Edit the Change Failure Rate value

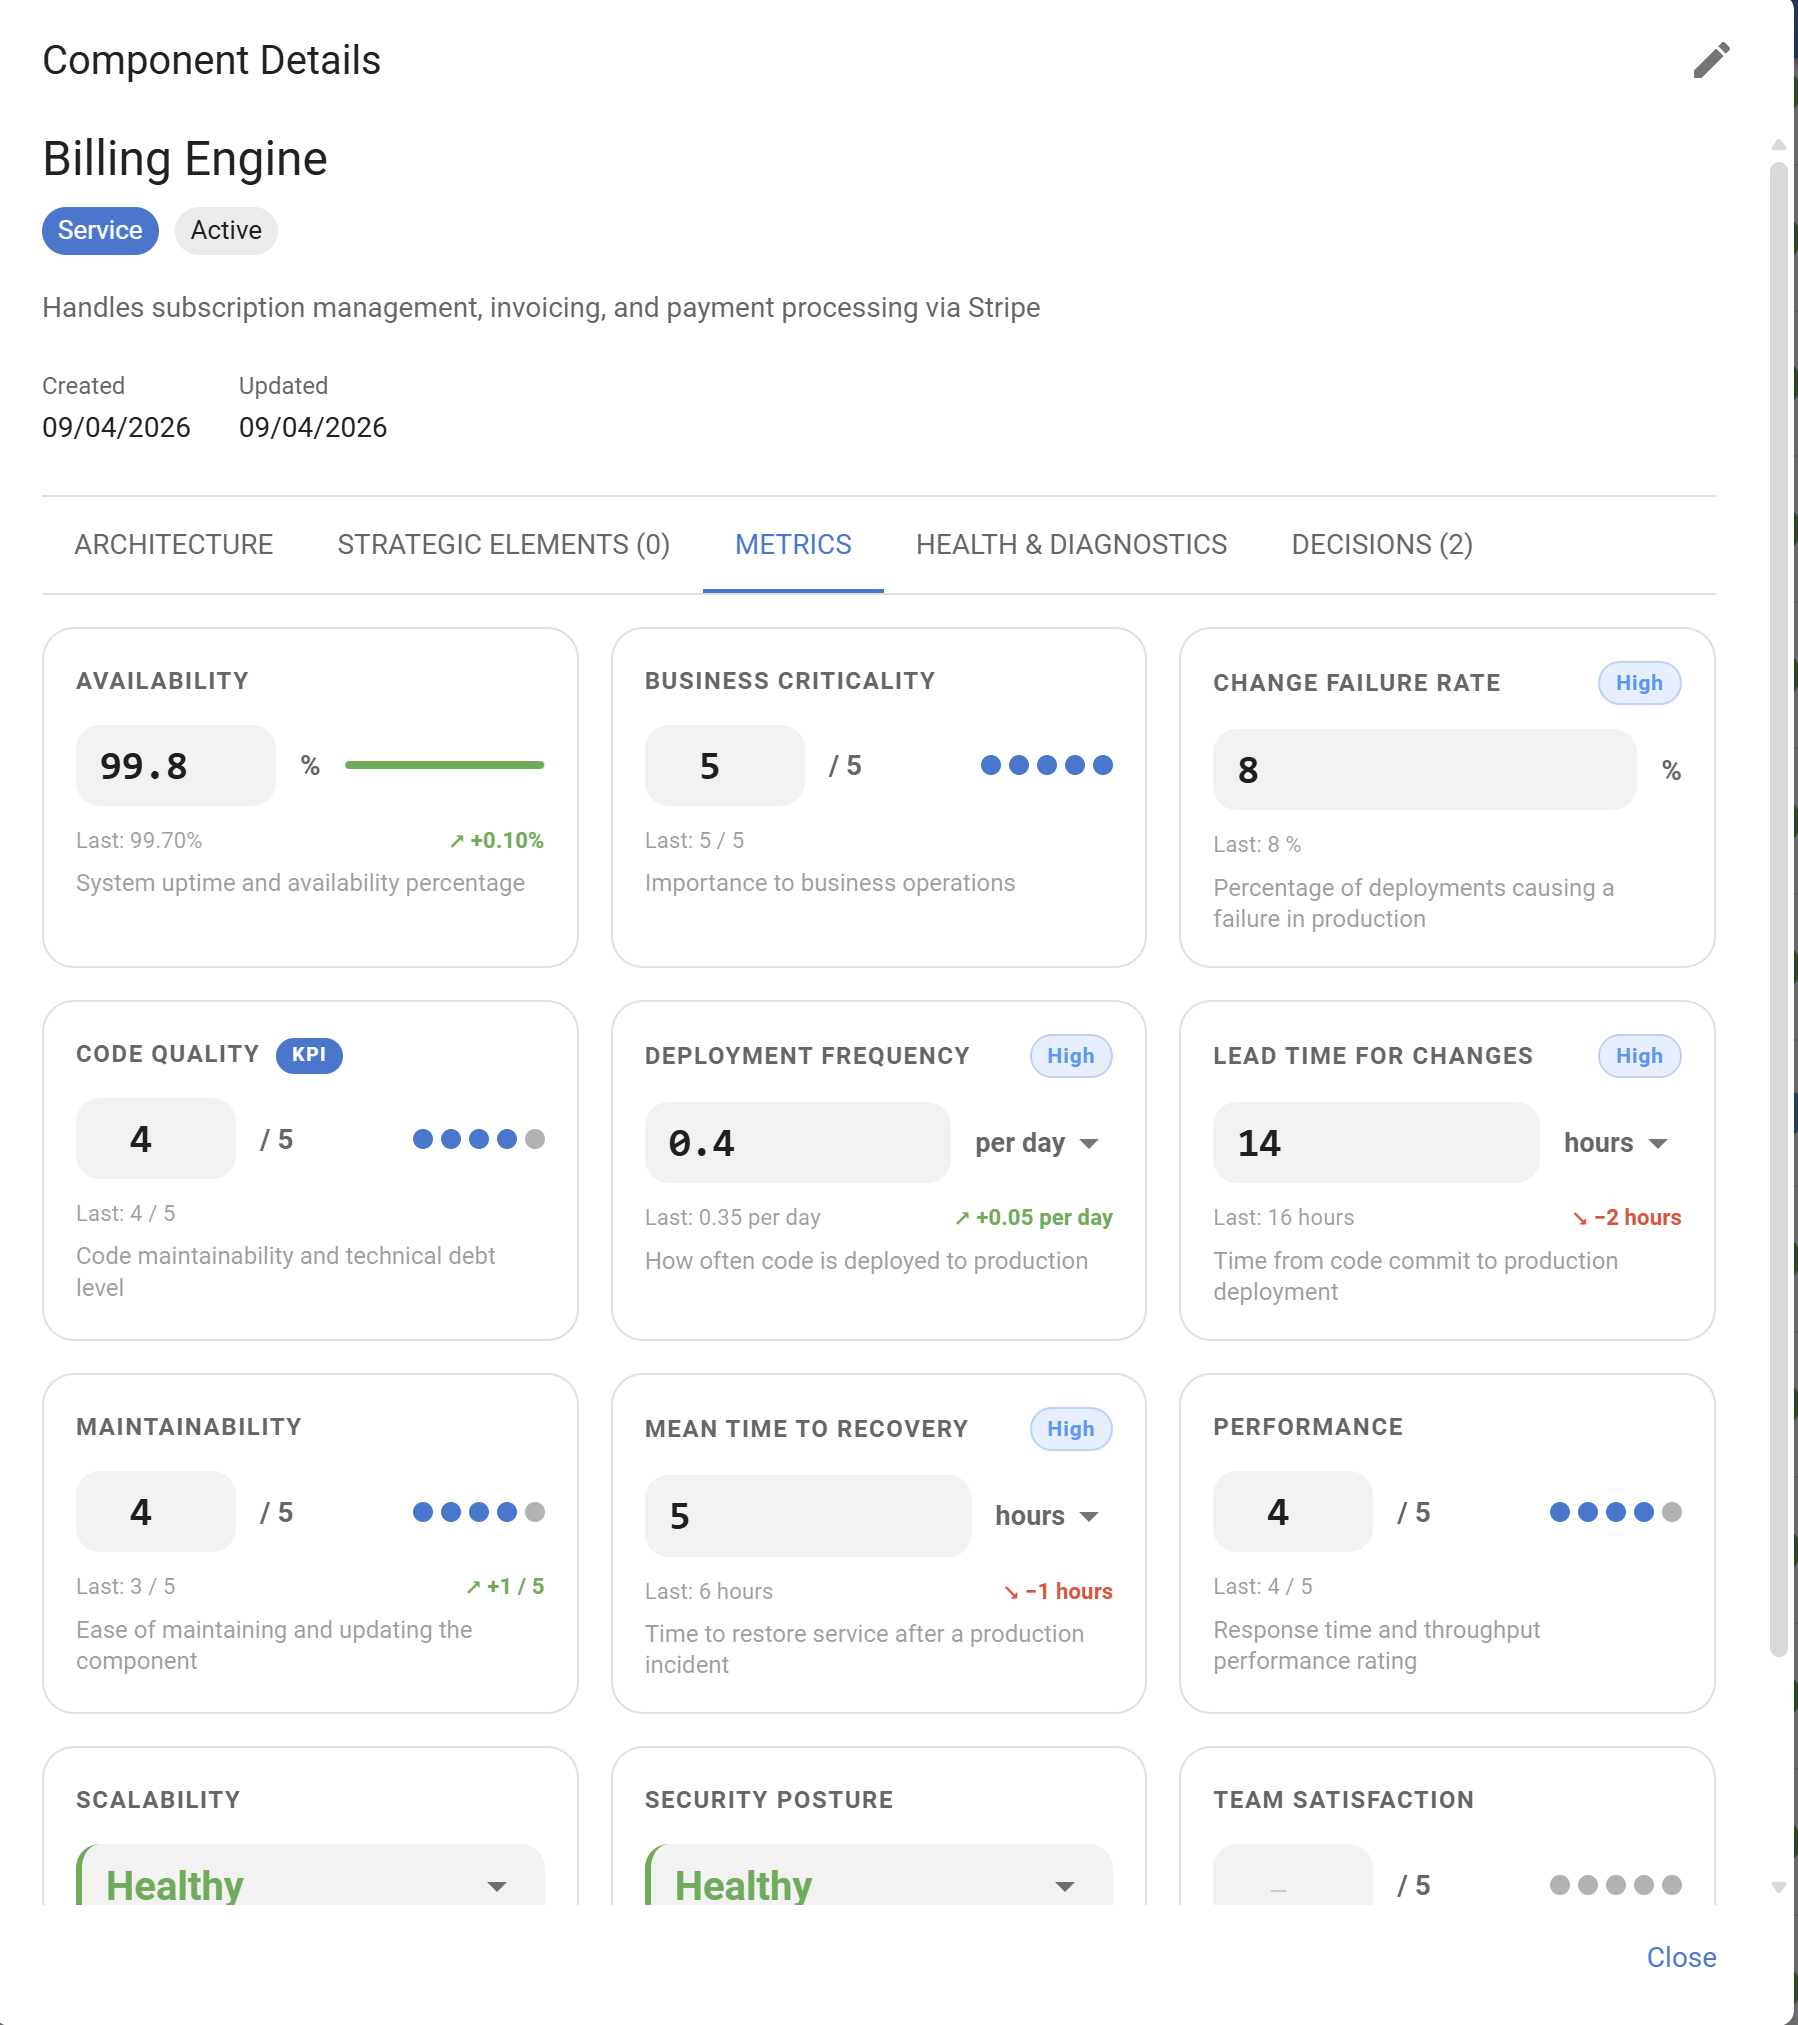coord(1424,770)
